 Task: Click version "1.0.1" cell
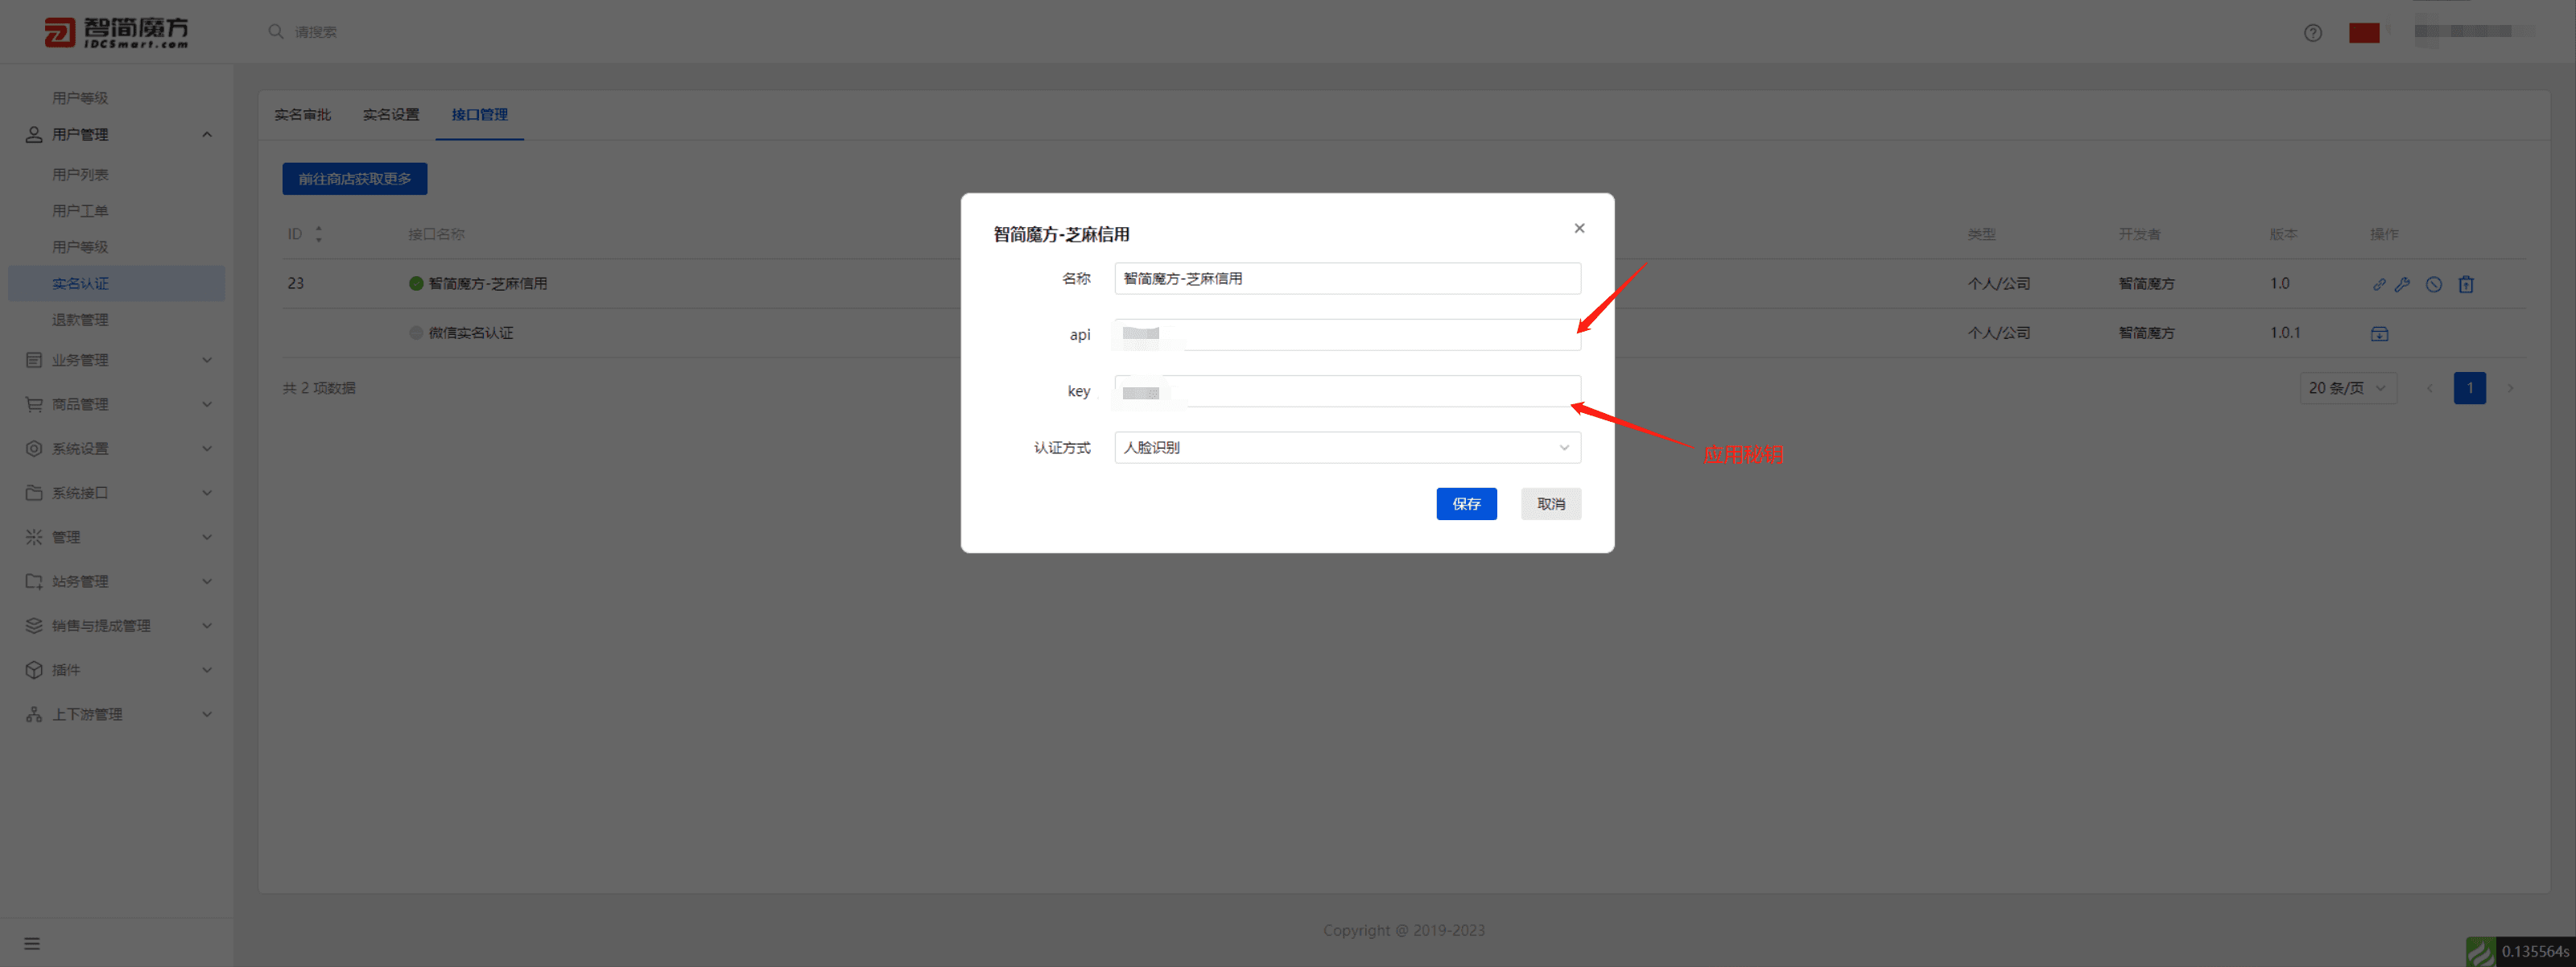[x=2285, y=332]
